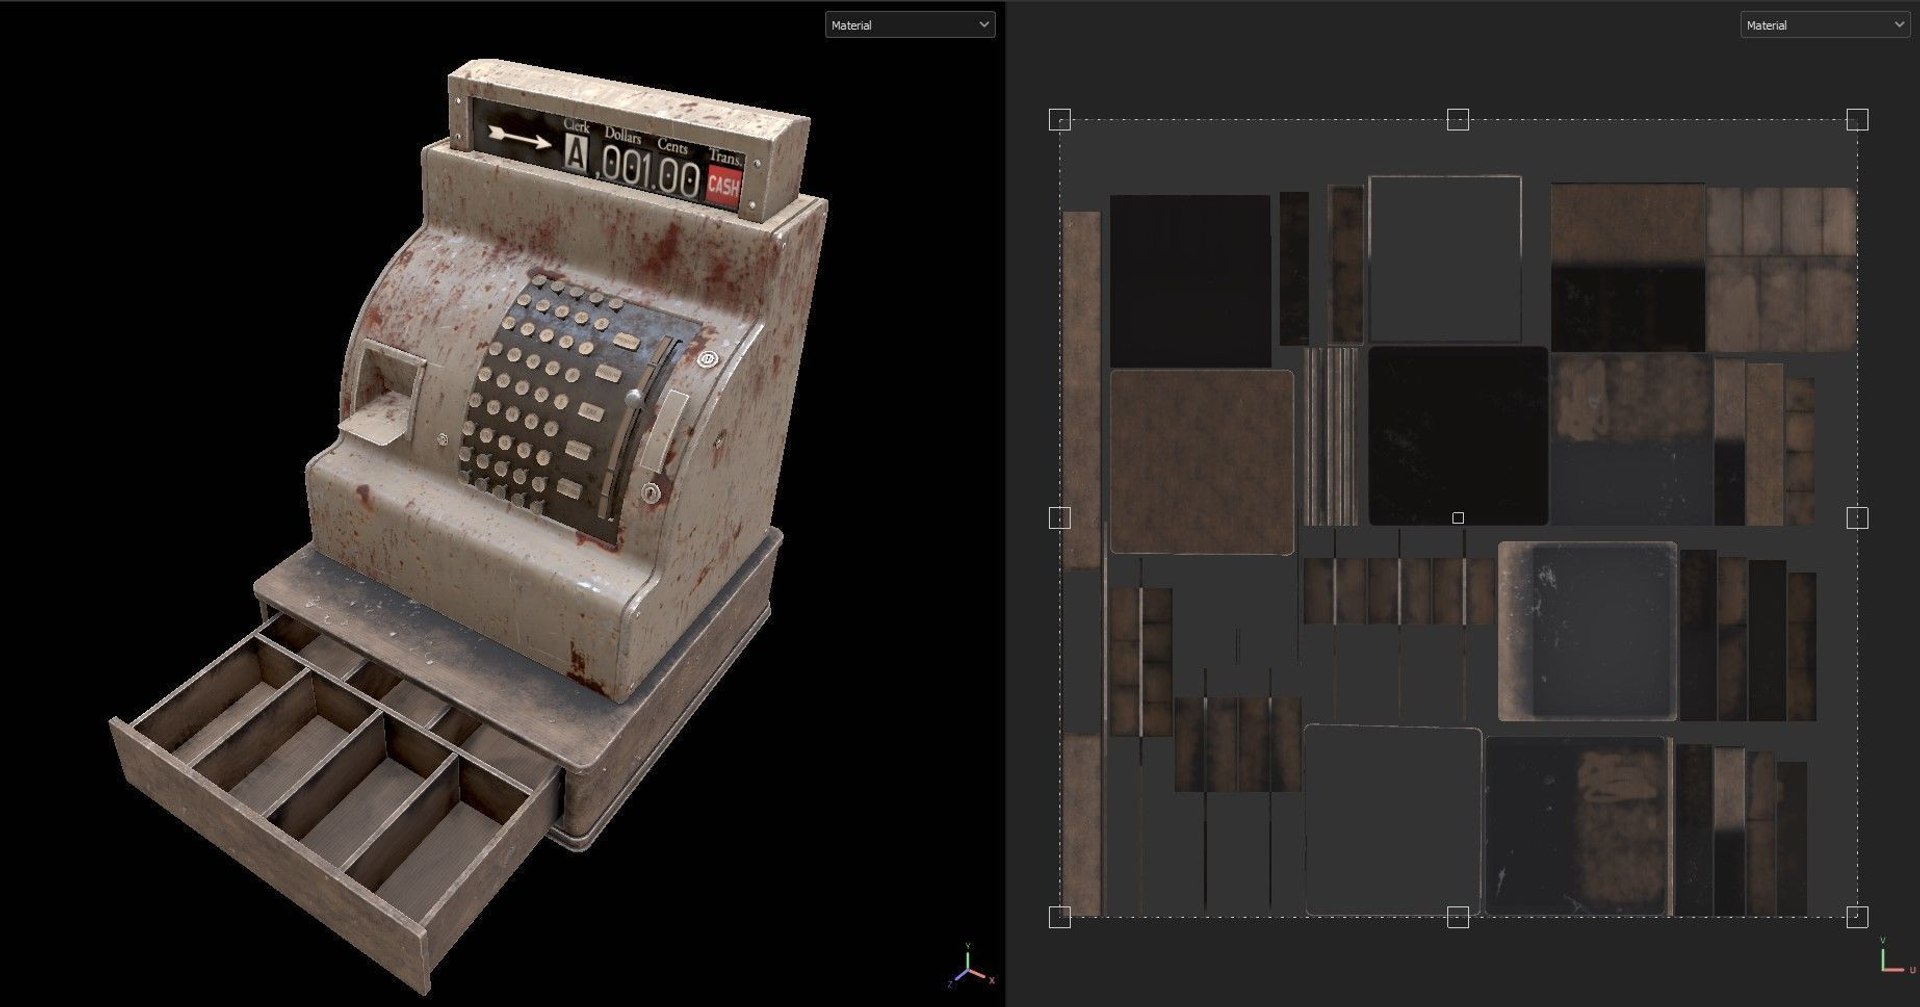The height and width of the screenshot is (1007, 1920).
Task: Click the striped vertical UV island
Action: [x=1331, y=436]
